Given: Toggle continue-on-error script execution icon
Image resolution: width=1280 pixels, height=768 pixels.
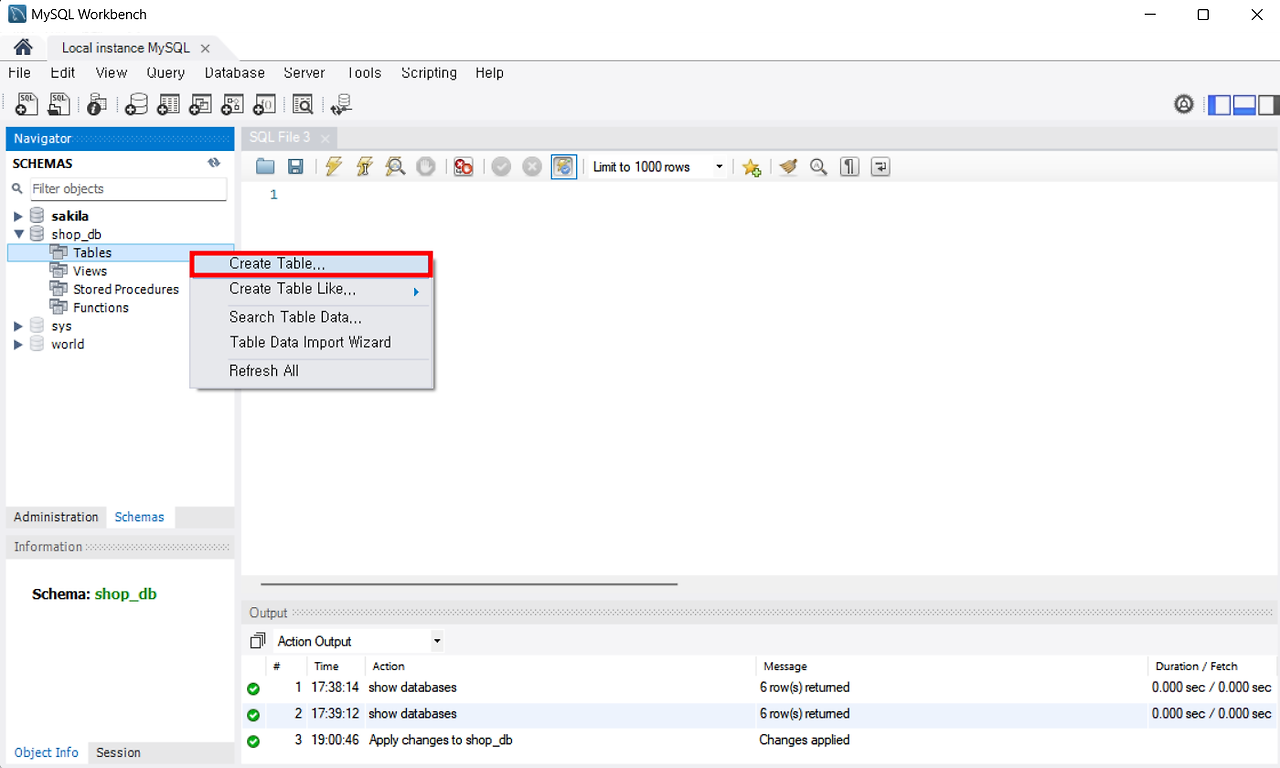Looking at the screenshot, I should coord(463,167).
